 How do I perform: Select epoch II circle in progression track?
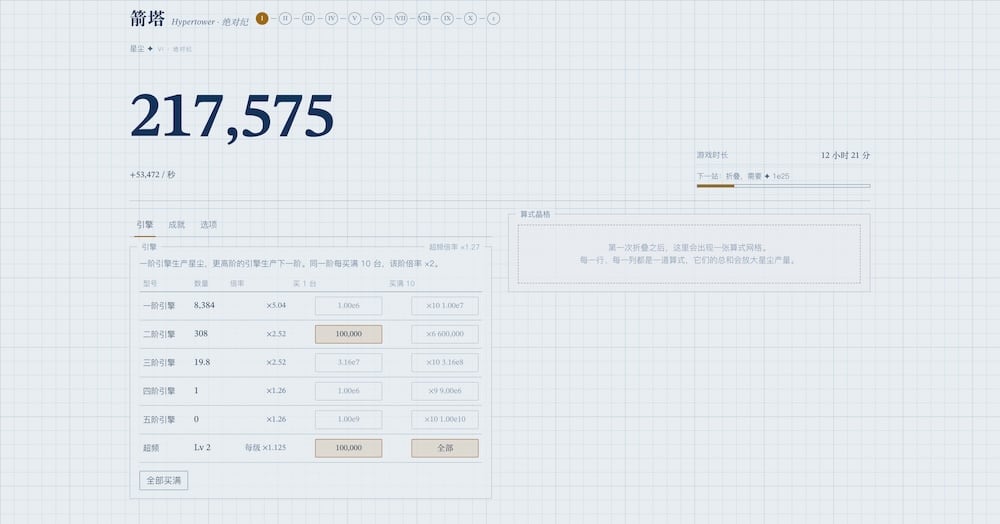pos(285,18)
